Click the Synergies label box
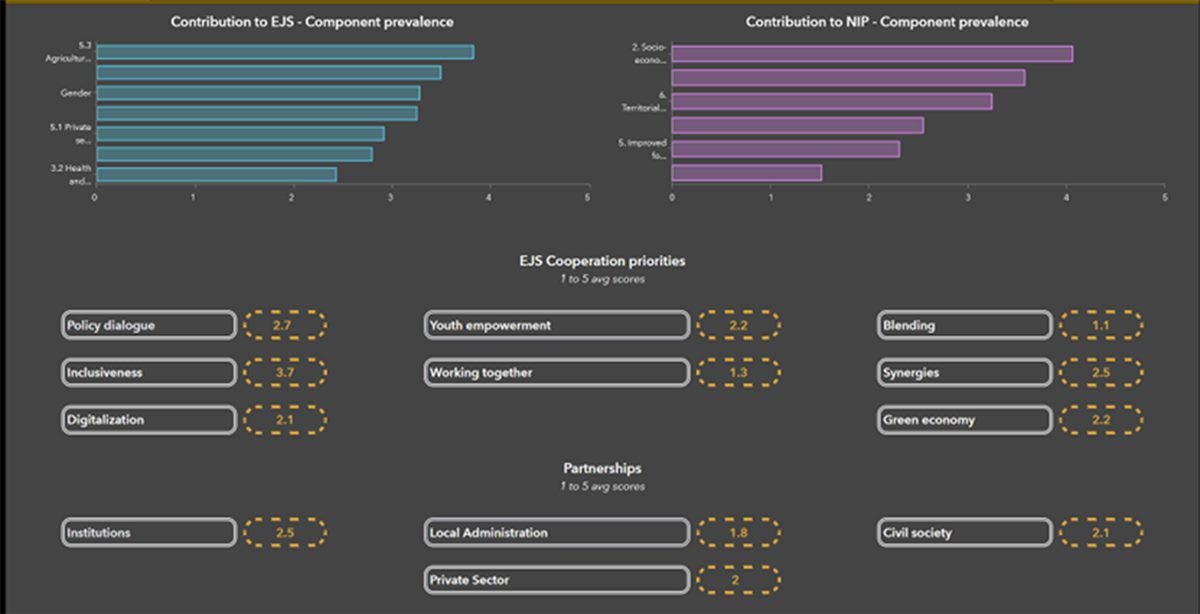The width and height of the screenshot is (1200, 614). tap(965, 372)
